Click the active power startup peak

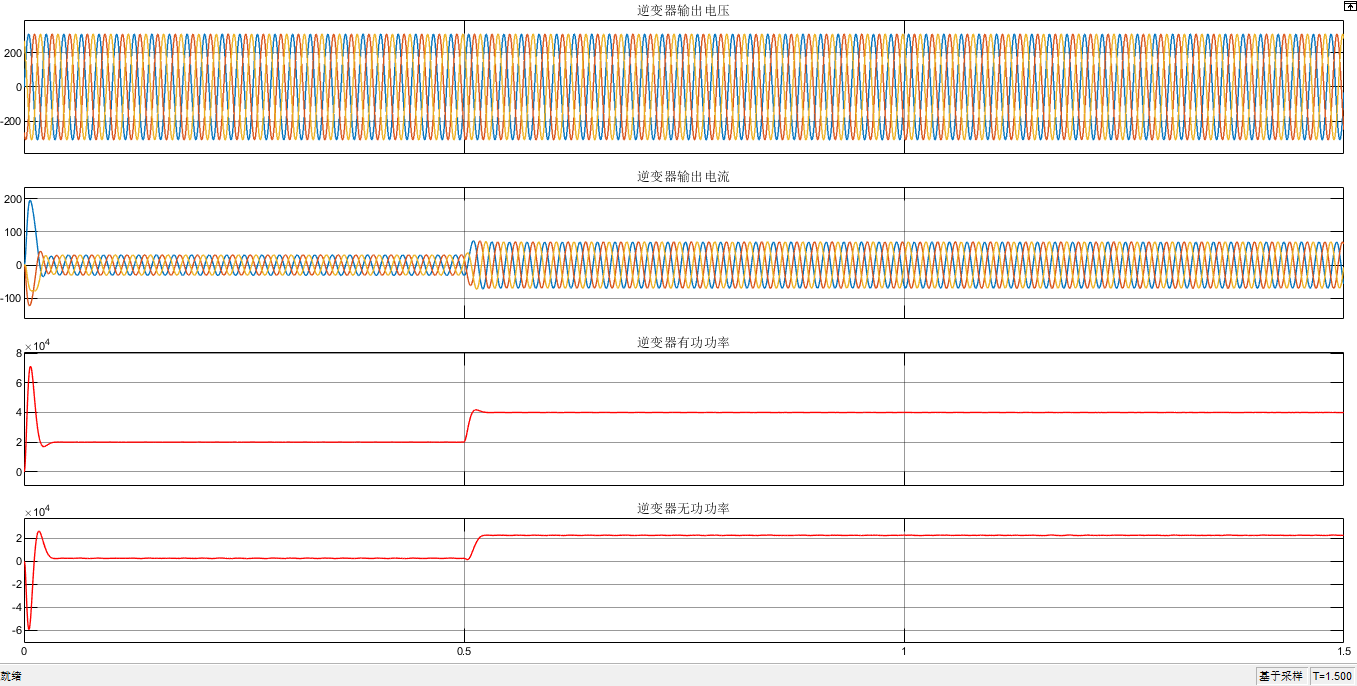[30, 367]
